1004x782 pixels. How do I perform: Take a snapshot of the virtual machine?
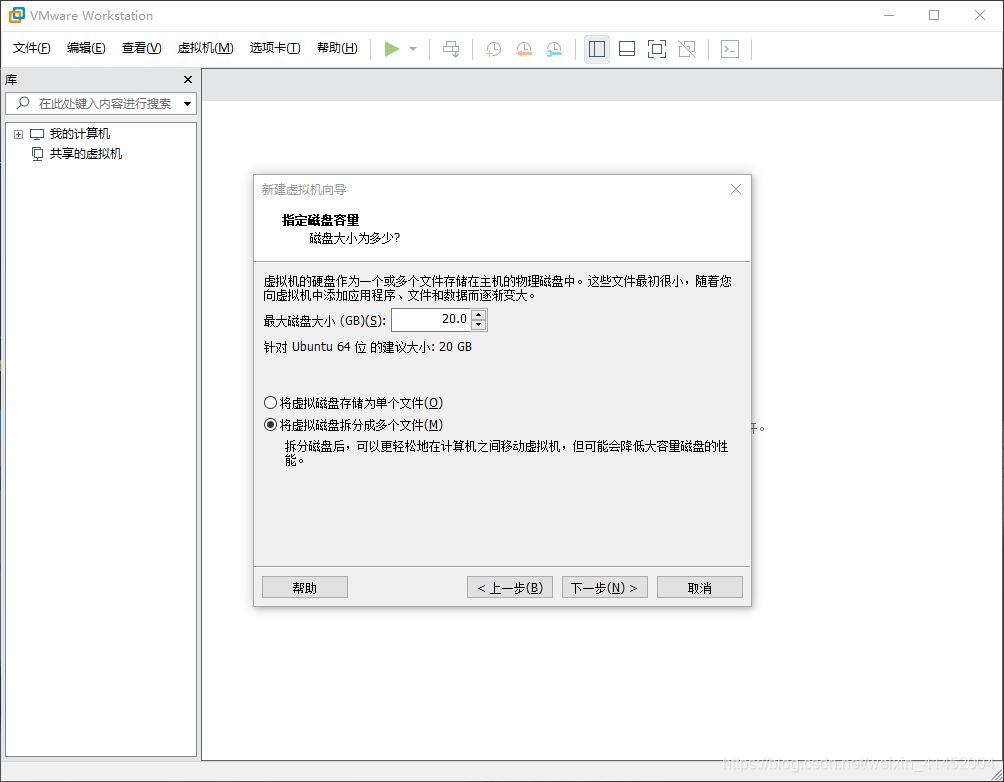[x=492, y=48]
